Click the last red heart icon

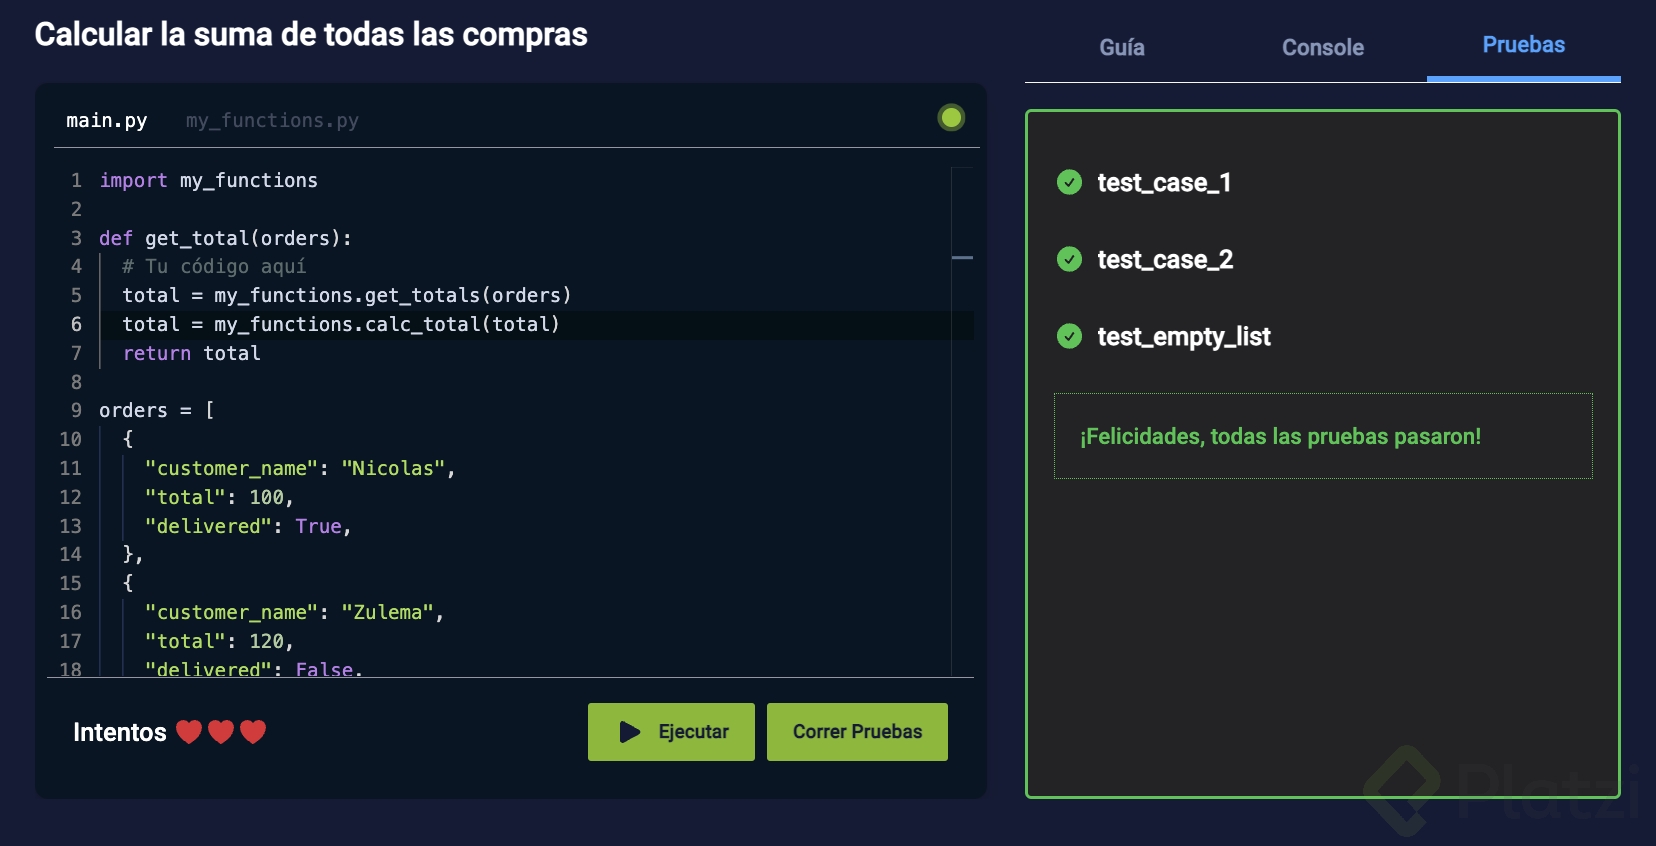click(253, 732)
